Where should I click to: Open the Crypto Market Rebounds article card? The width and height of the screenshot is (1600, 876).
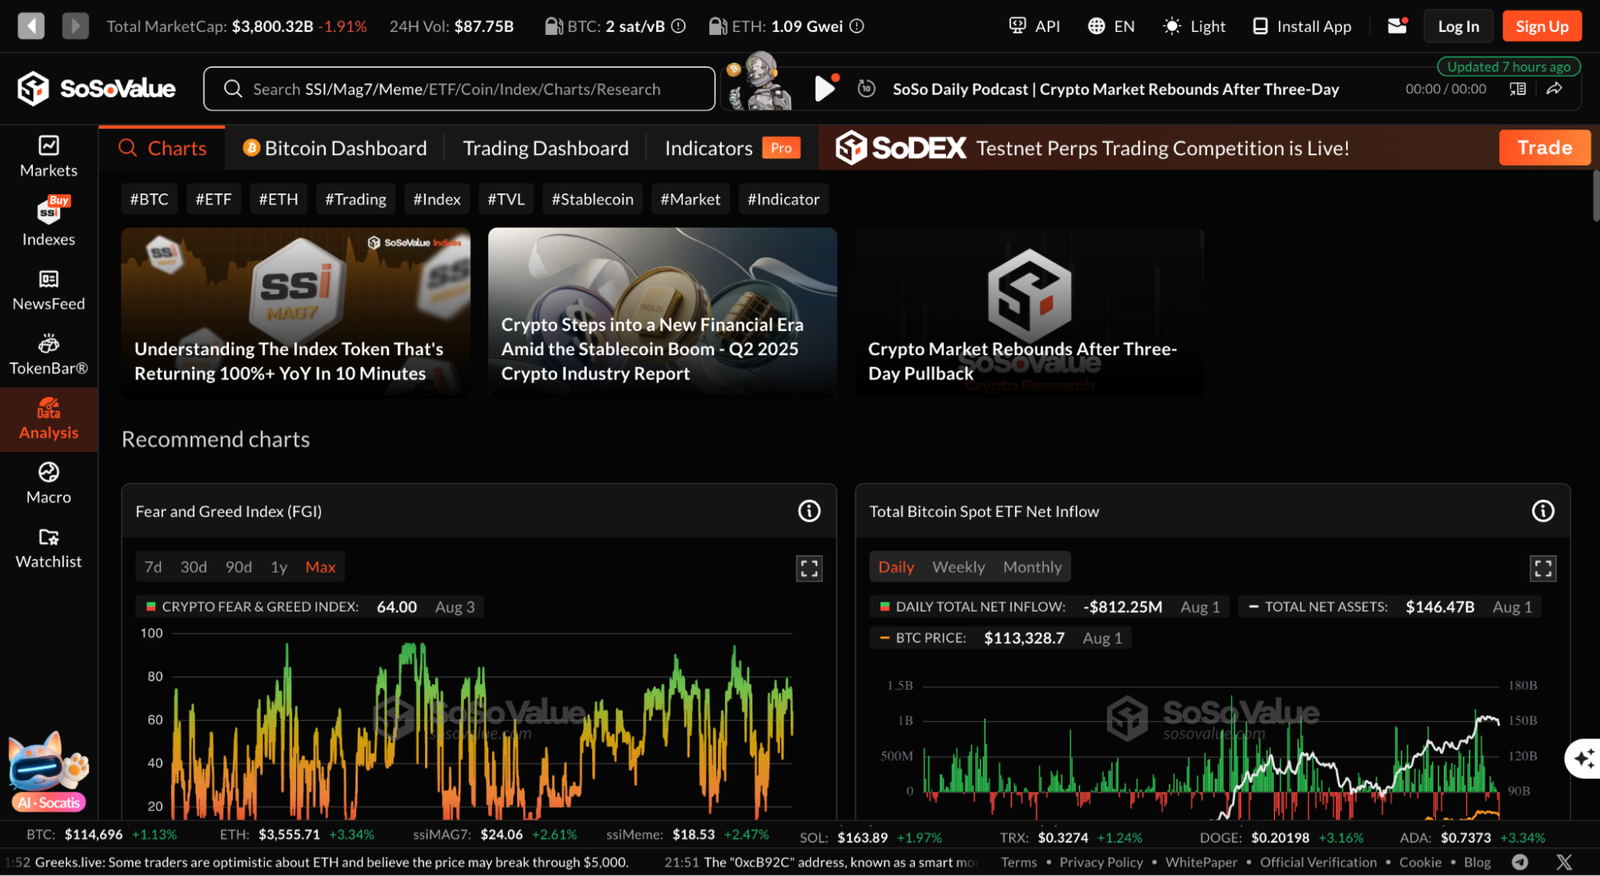pyautogui.click(x=1030, y=312)
